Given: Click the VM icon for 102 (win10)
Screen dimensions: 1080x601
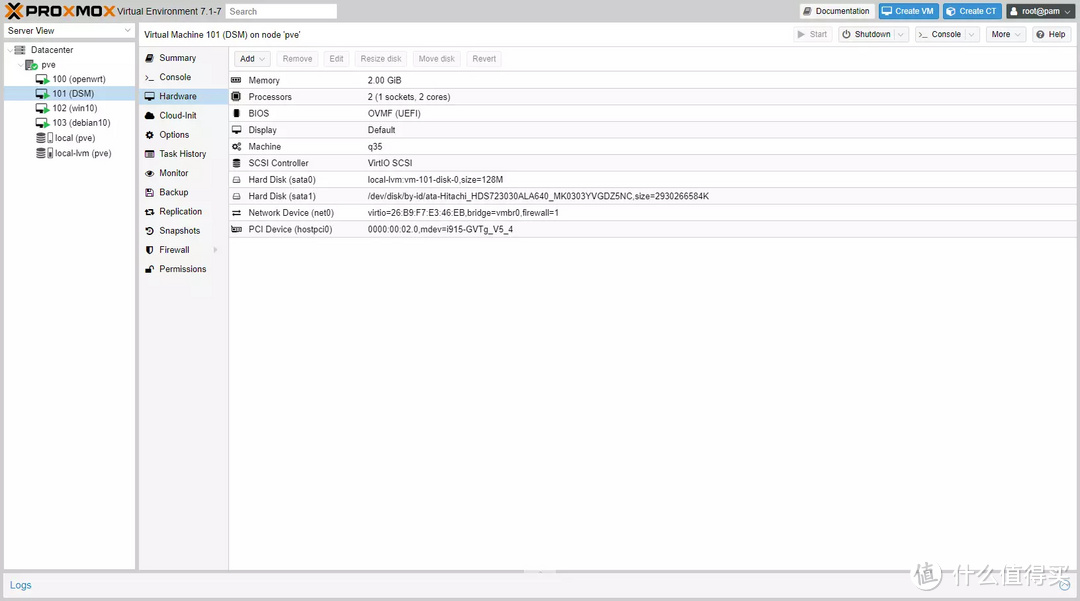Looking at the screenshot, I should pos(42,108).
